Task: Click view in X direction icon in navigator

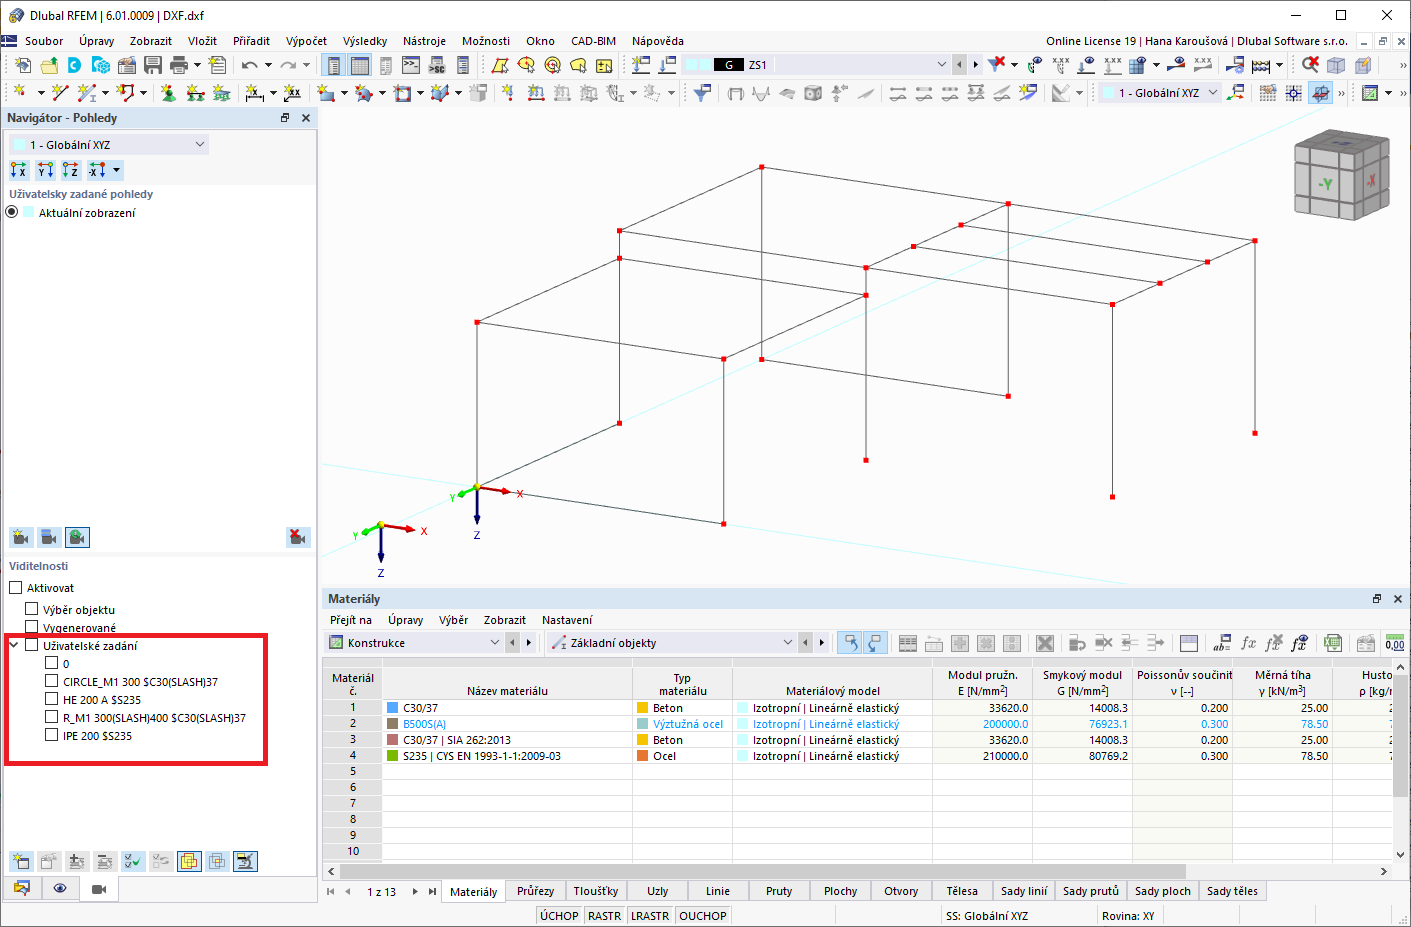Action: [x=19, y=170]
